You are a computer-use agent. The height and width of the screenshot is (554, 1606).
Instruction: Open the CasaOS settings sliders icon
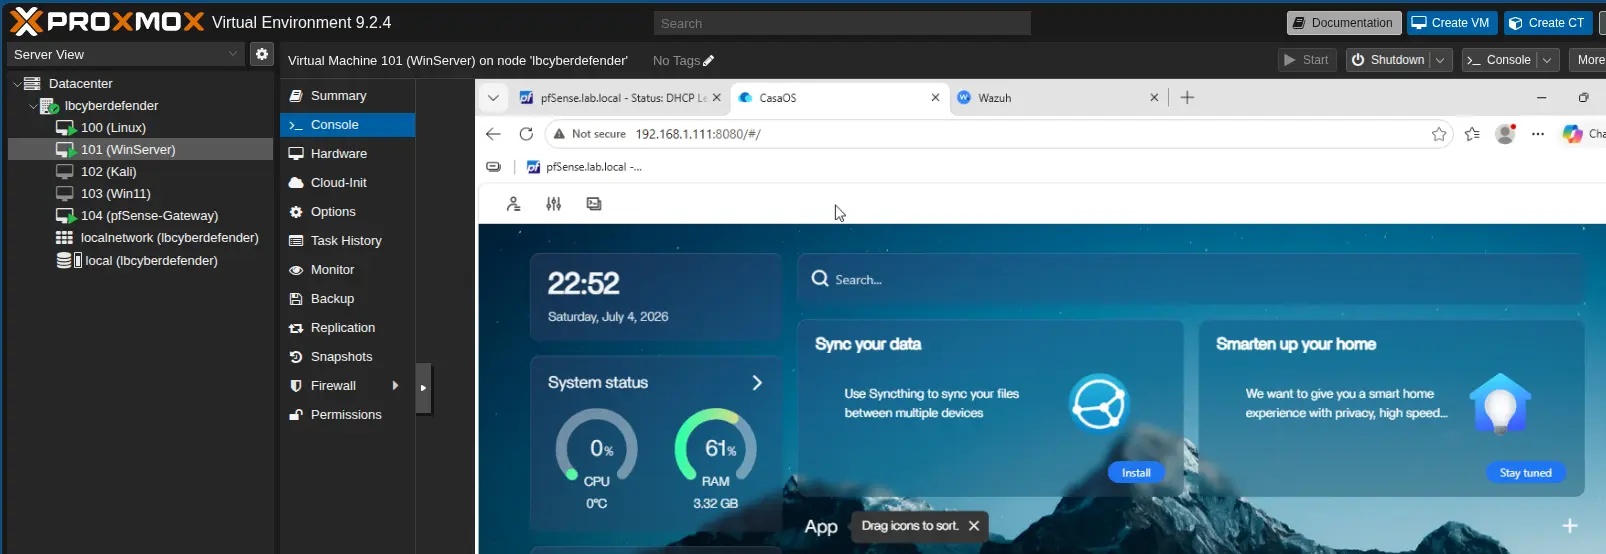pos(554,204)
